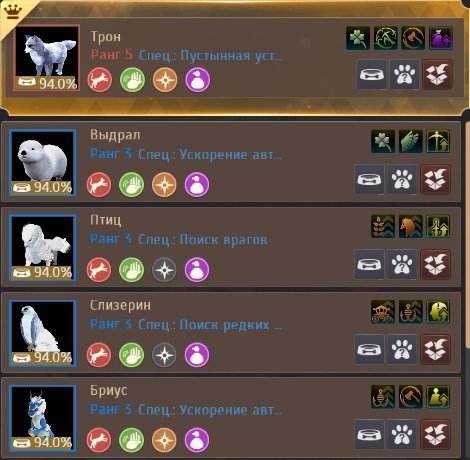This screenshot has width=470, height=460.
Task: Toggle Слизерин's gray compass skill off/on
Action: pos(164,355)
